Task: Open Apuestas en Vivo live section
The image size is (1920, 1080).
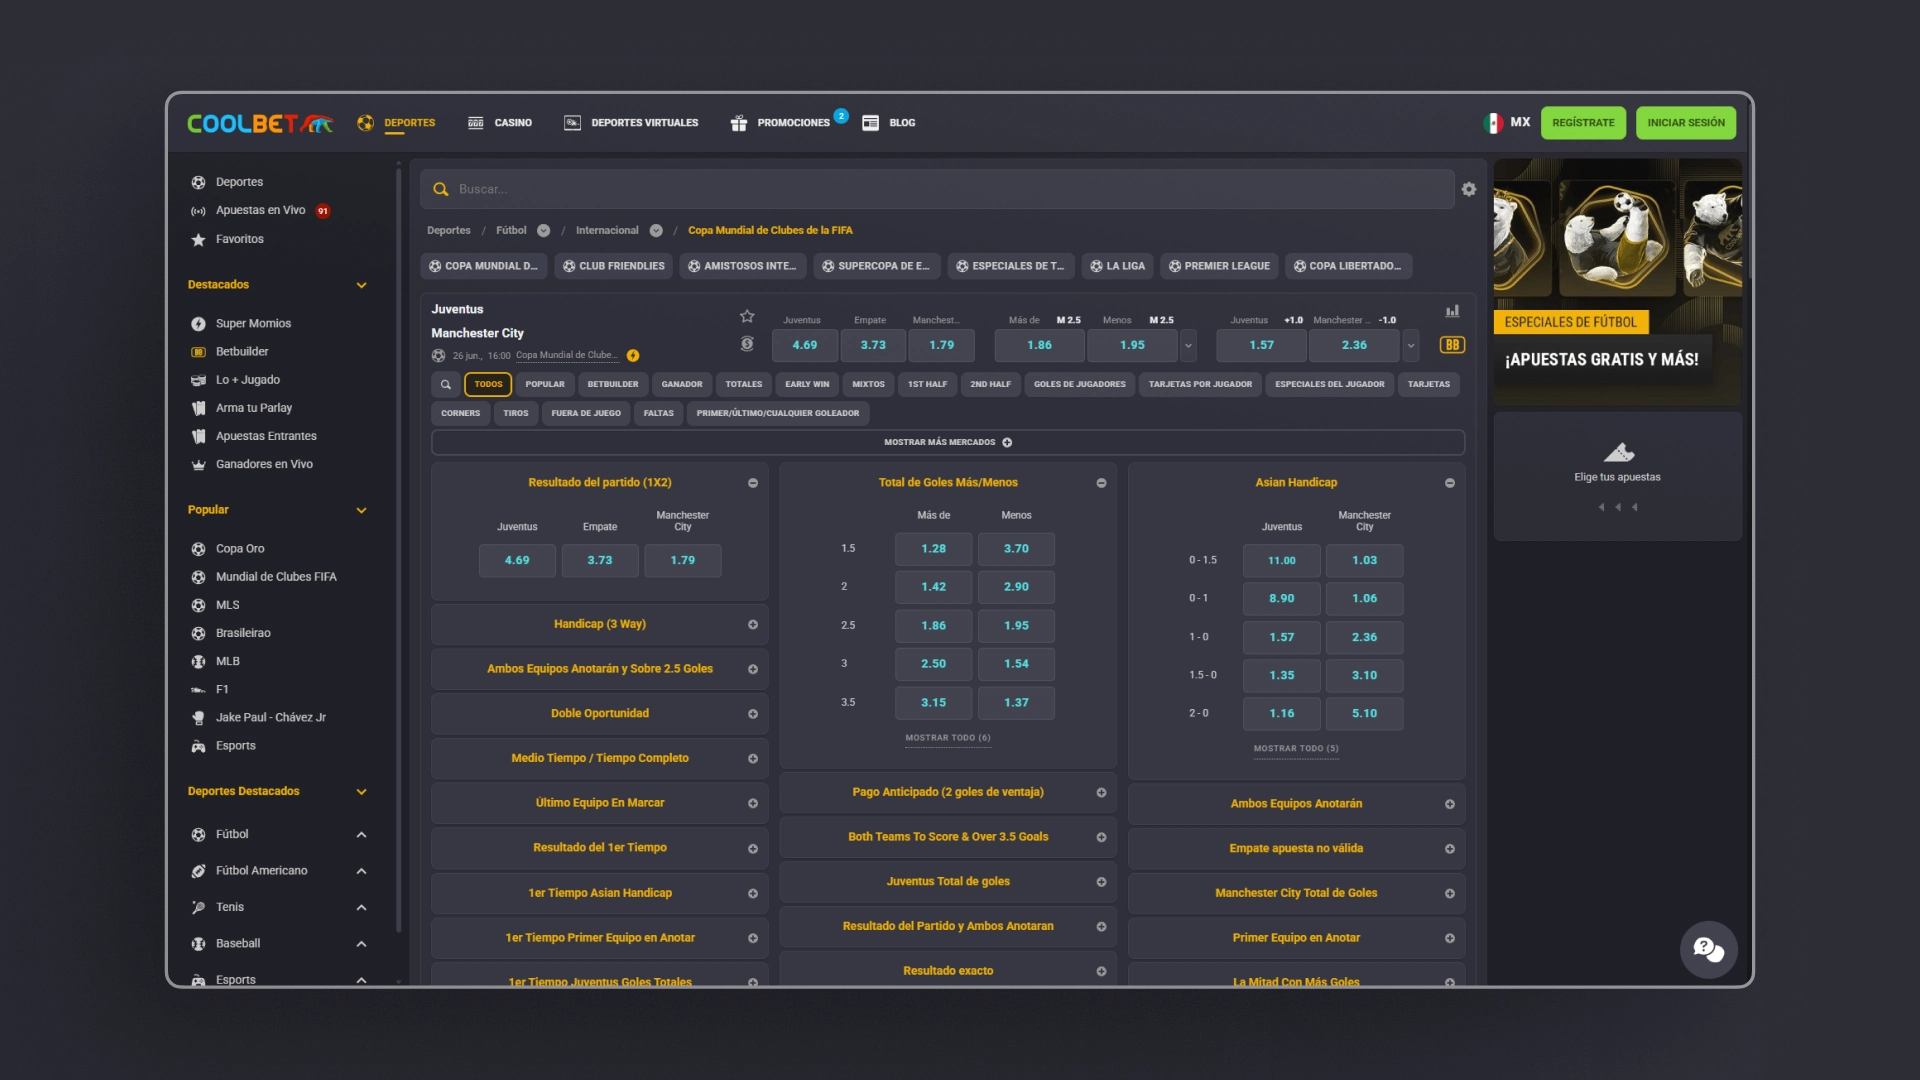Action: point(260,210)
